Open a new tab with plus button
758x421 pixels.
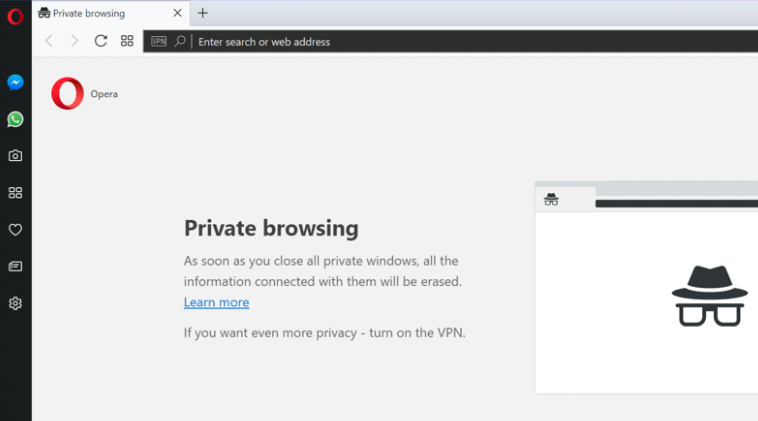click(203, 14)
